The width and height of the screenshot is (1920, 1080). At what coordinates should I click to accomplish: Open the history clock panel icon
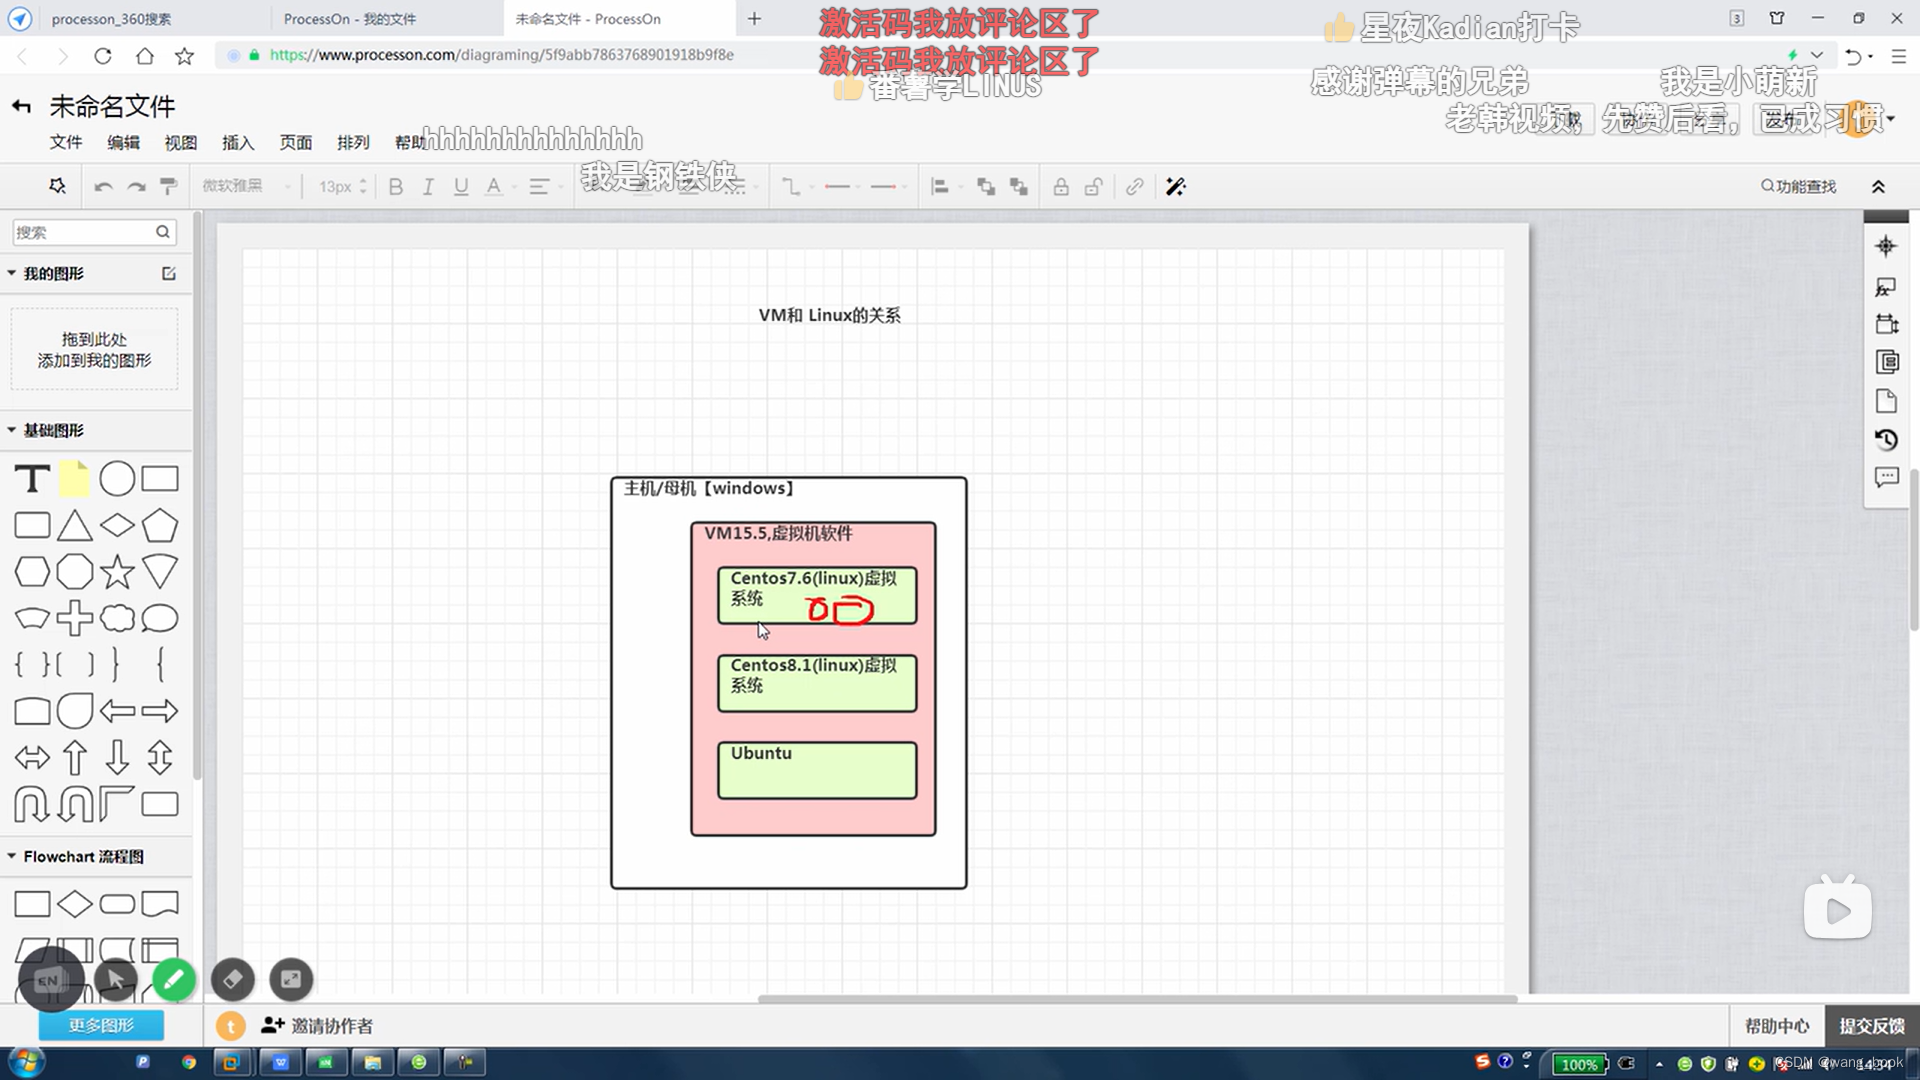(1886, 440)
